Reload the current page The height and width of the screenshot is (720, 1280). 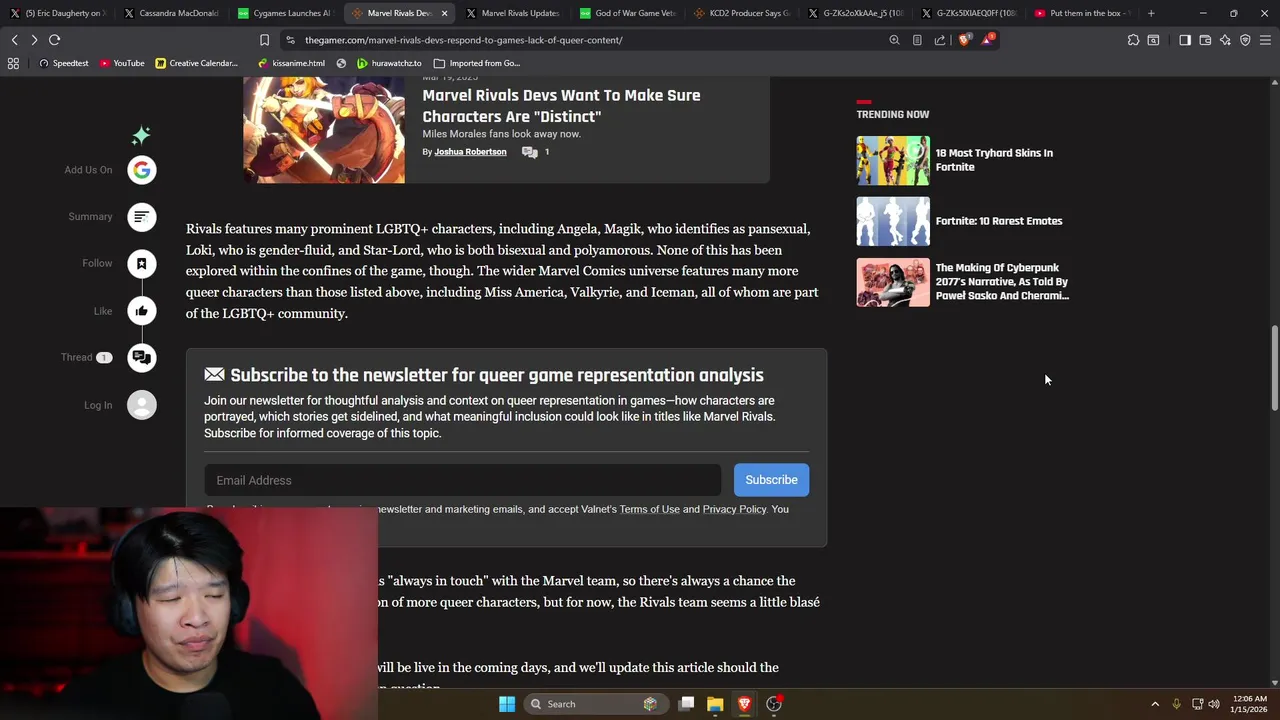[x=55, y=40]
